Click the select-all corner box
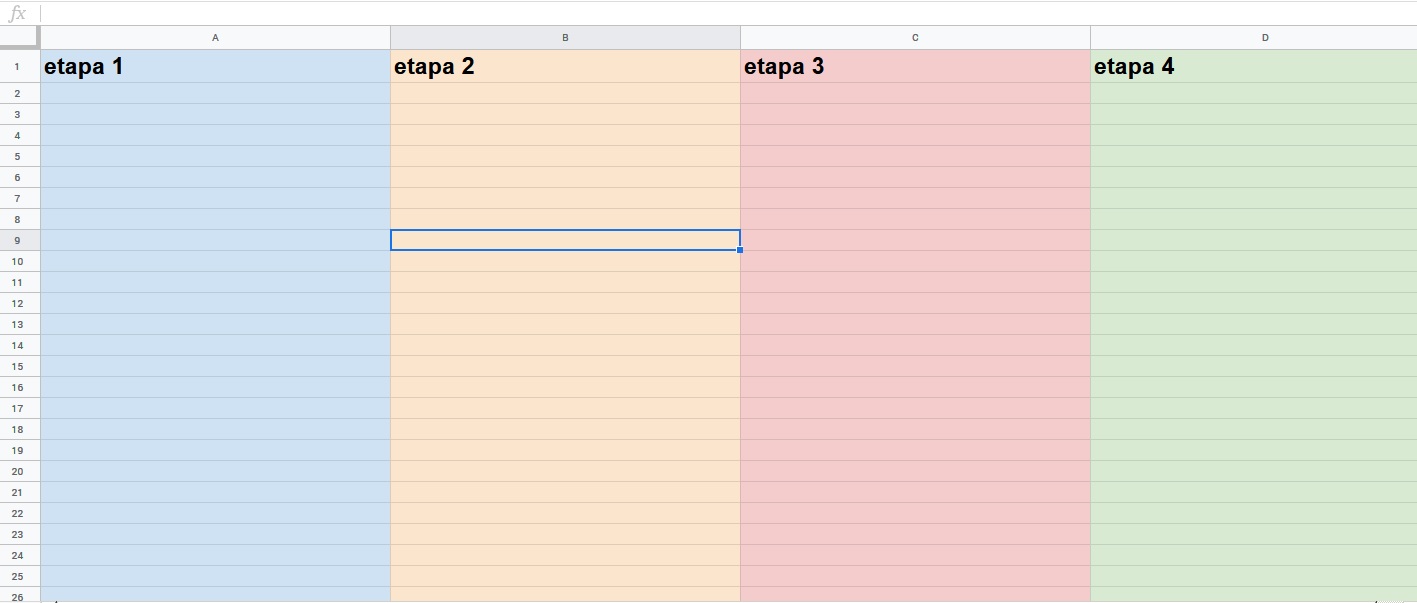The image size is (1417, 603). pos(19,38)
